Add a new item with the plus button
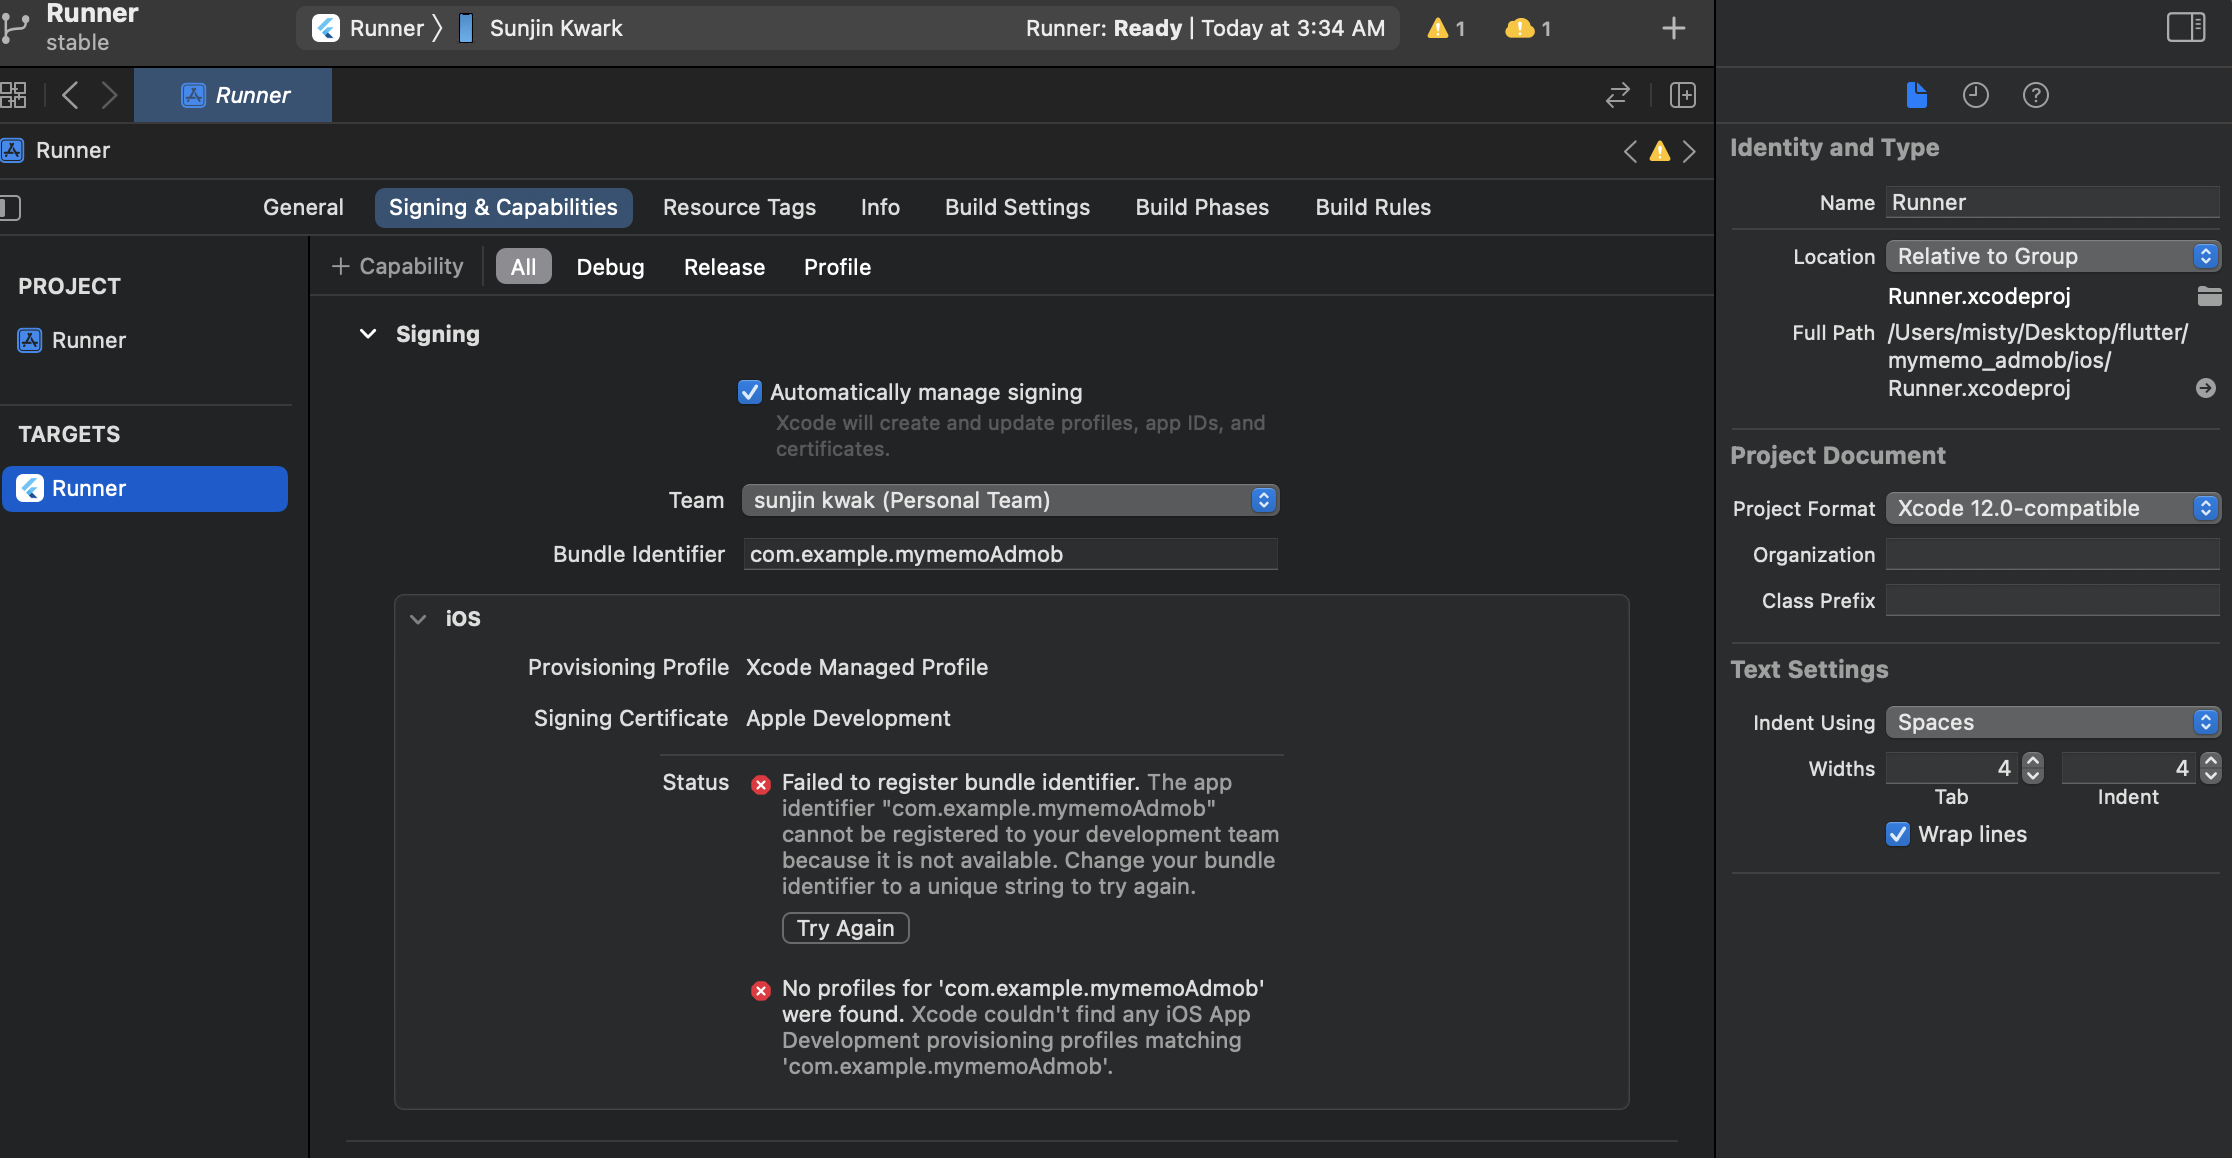This screenshot has width=2232, height=1158. pyautogui.click(x=1673, y=28)
